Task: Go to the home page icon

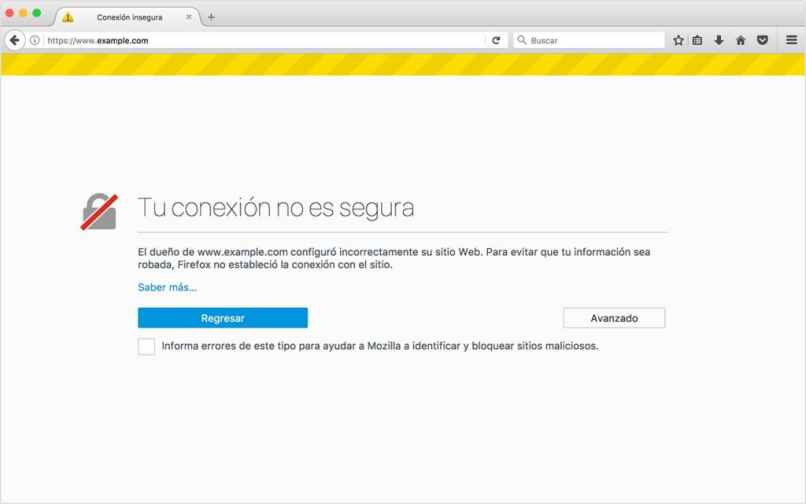Action: (x=741, y=40)
